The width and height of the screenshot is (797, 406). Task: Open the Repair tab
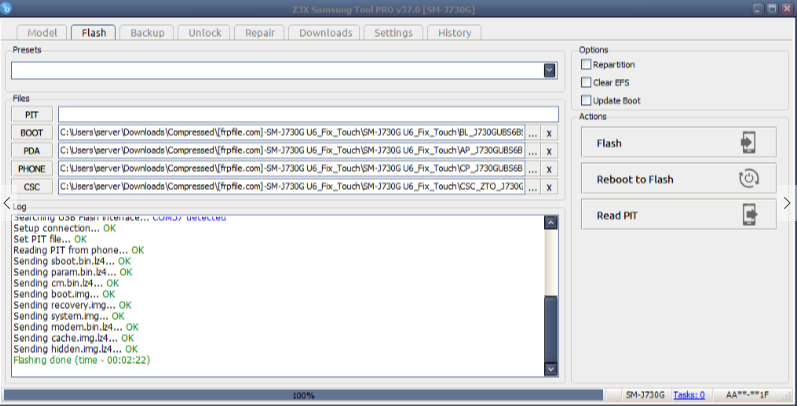260,33
